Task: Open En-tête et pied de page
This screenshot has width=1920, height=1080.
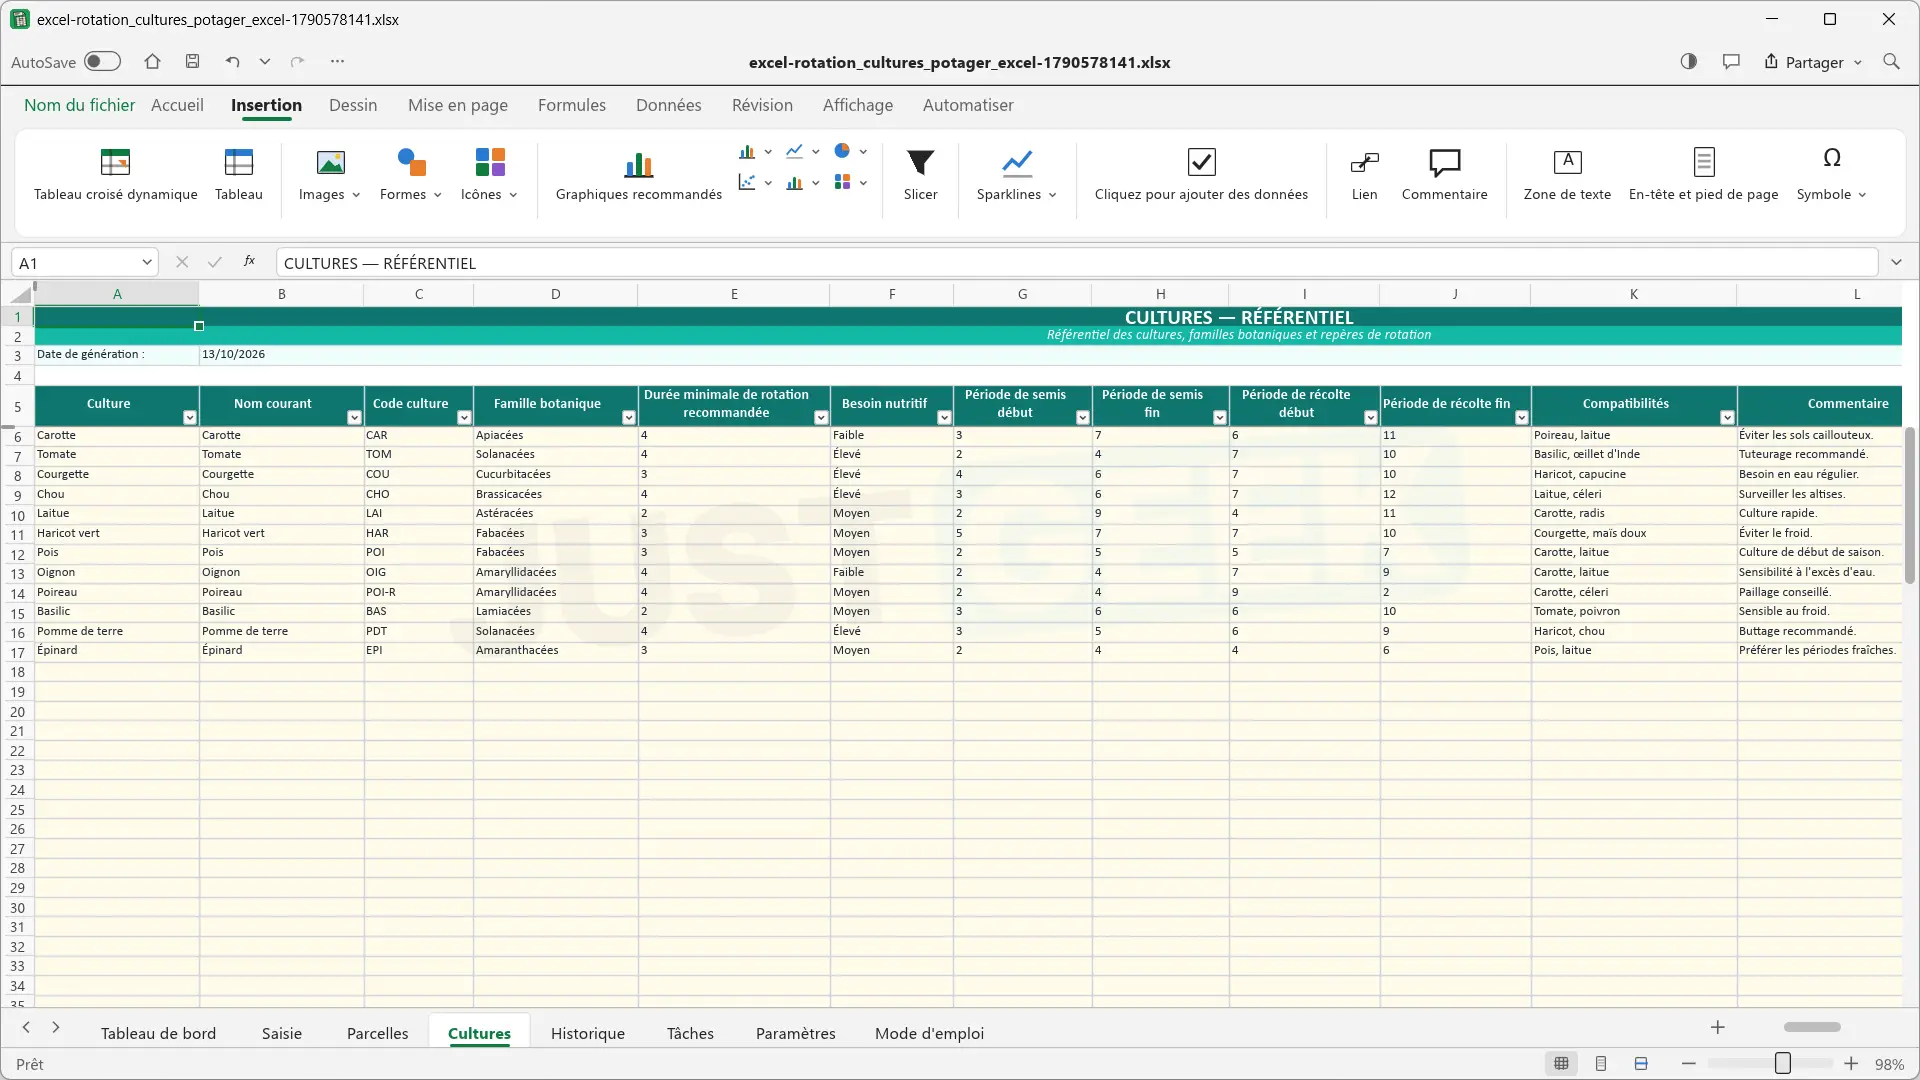Action: [1703, 174]
